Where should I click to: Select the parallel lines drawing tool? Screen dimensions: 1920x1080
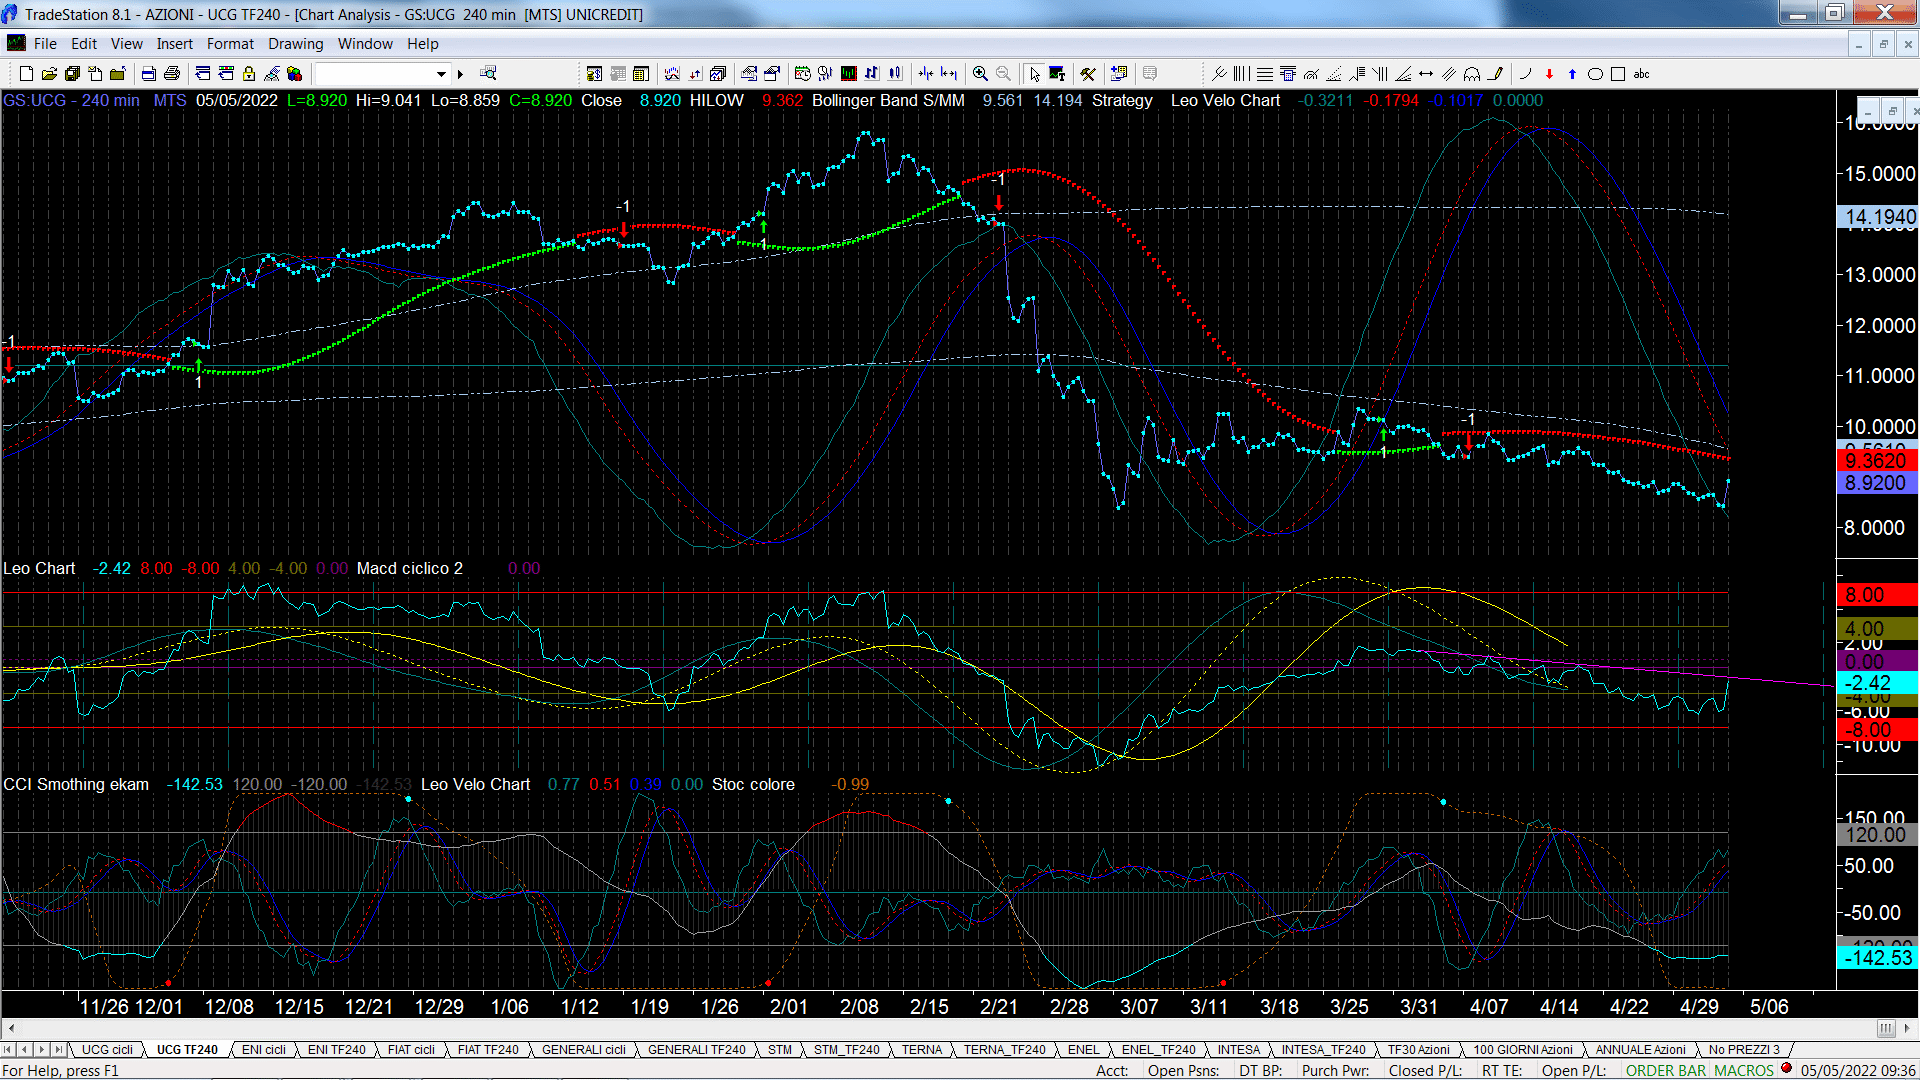[x=1449, y=74]
